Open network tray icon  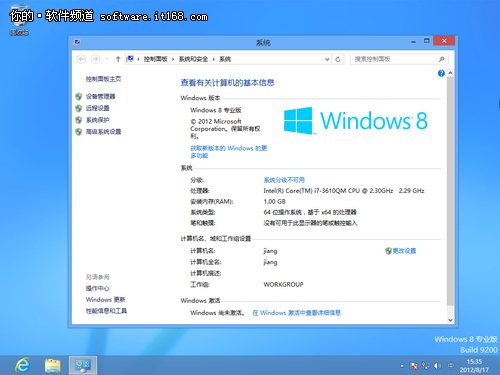click(425, 366)
